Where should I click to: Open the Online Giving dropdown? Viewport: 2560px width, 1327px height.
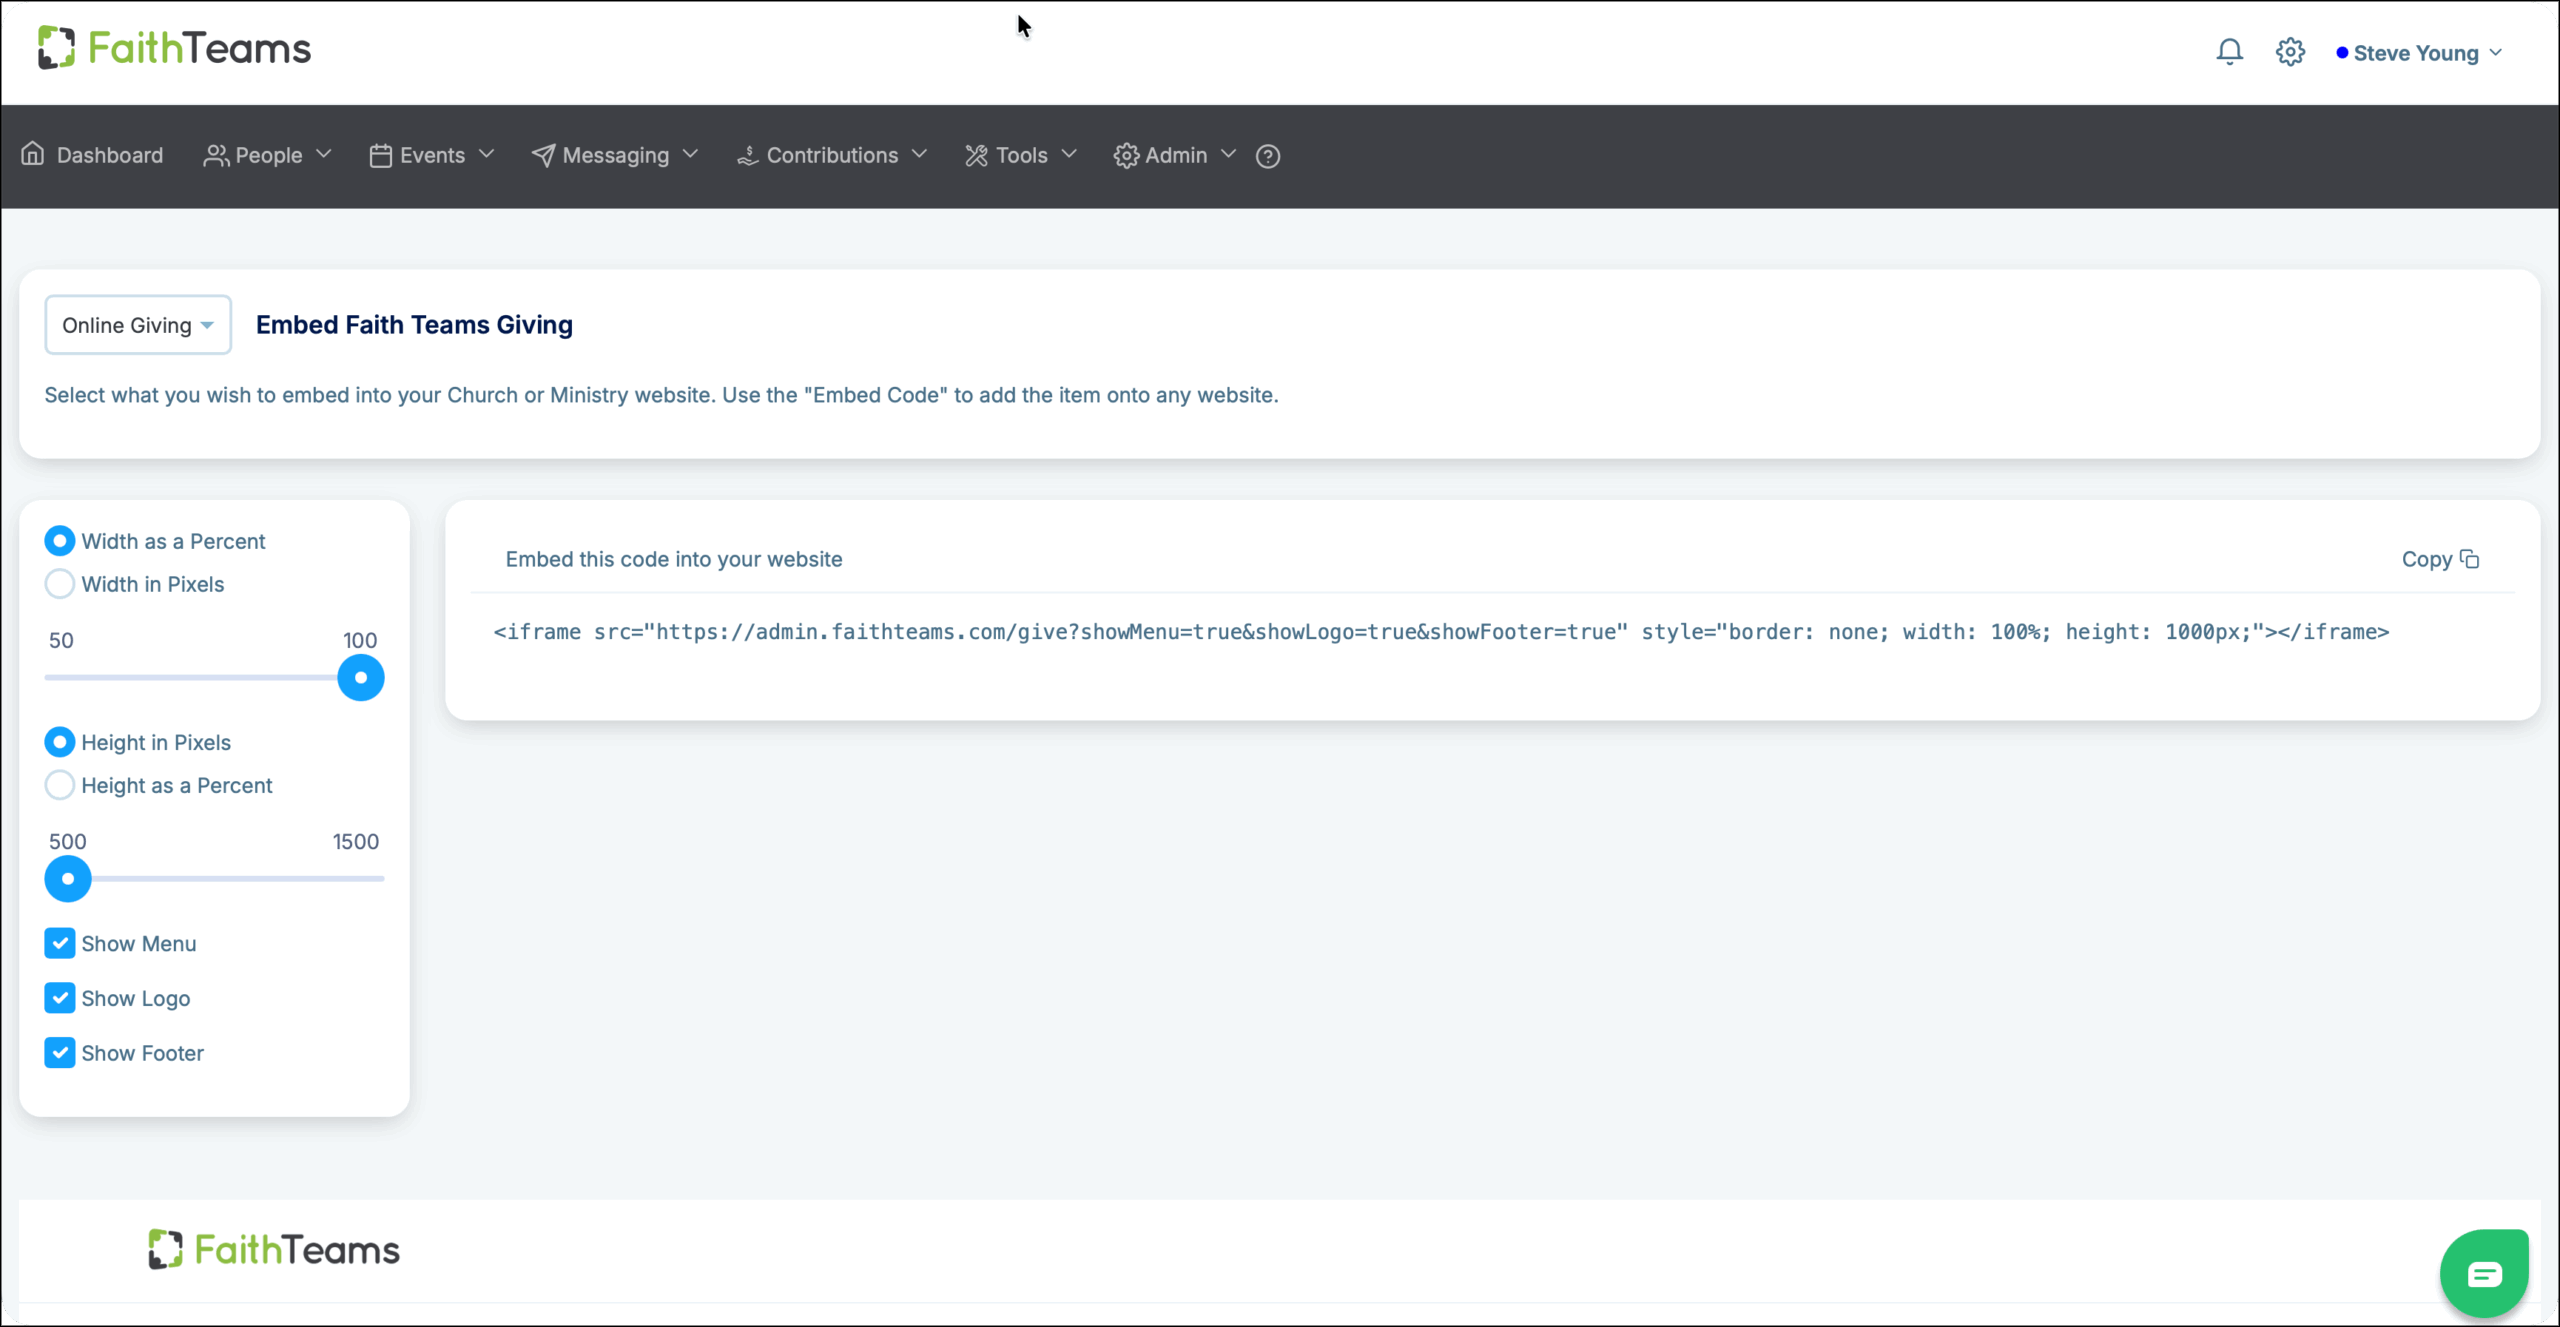point(137,324)
